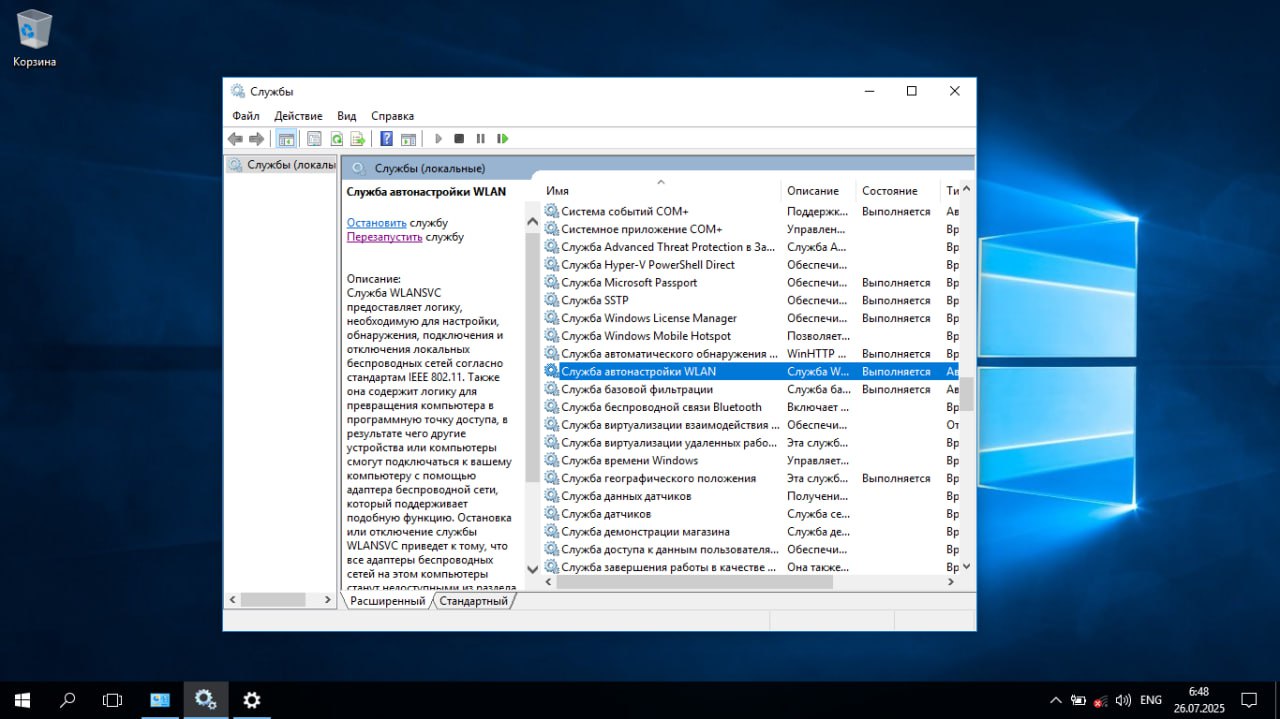Select Служба Hyper-V PowerShell Direct
The image size is (1280, 719).
click(x=751, y=265)
